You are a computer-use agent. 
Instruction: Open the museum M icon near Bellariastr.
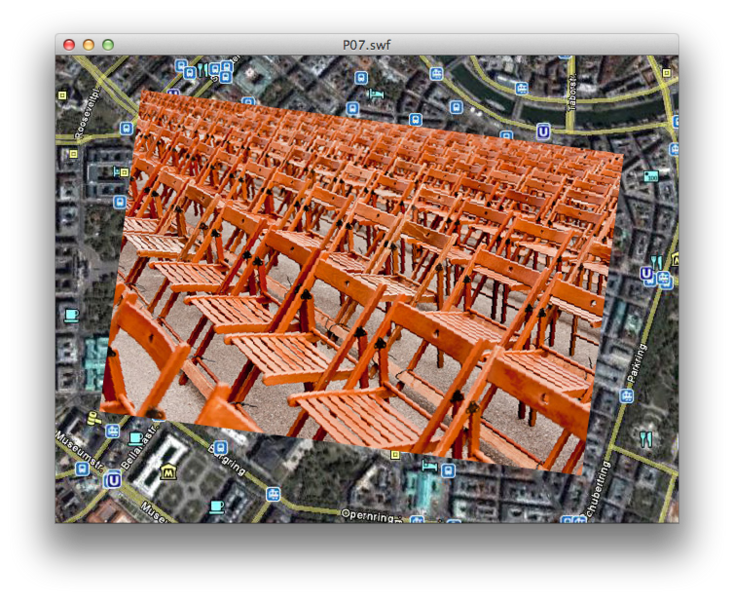(168, 471)
